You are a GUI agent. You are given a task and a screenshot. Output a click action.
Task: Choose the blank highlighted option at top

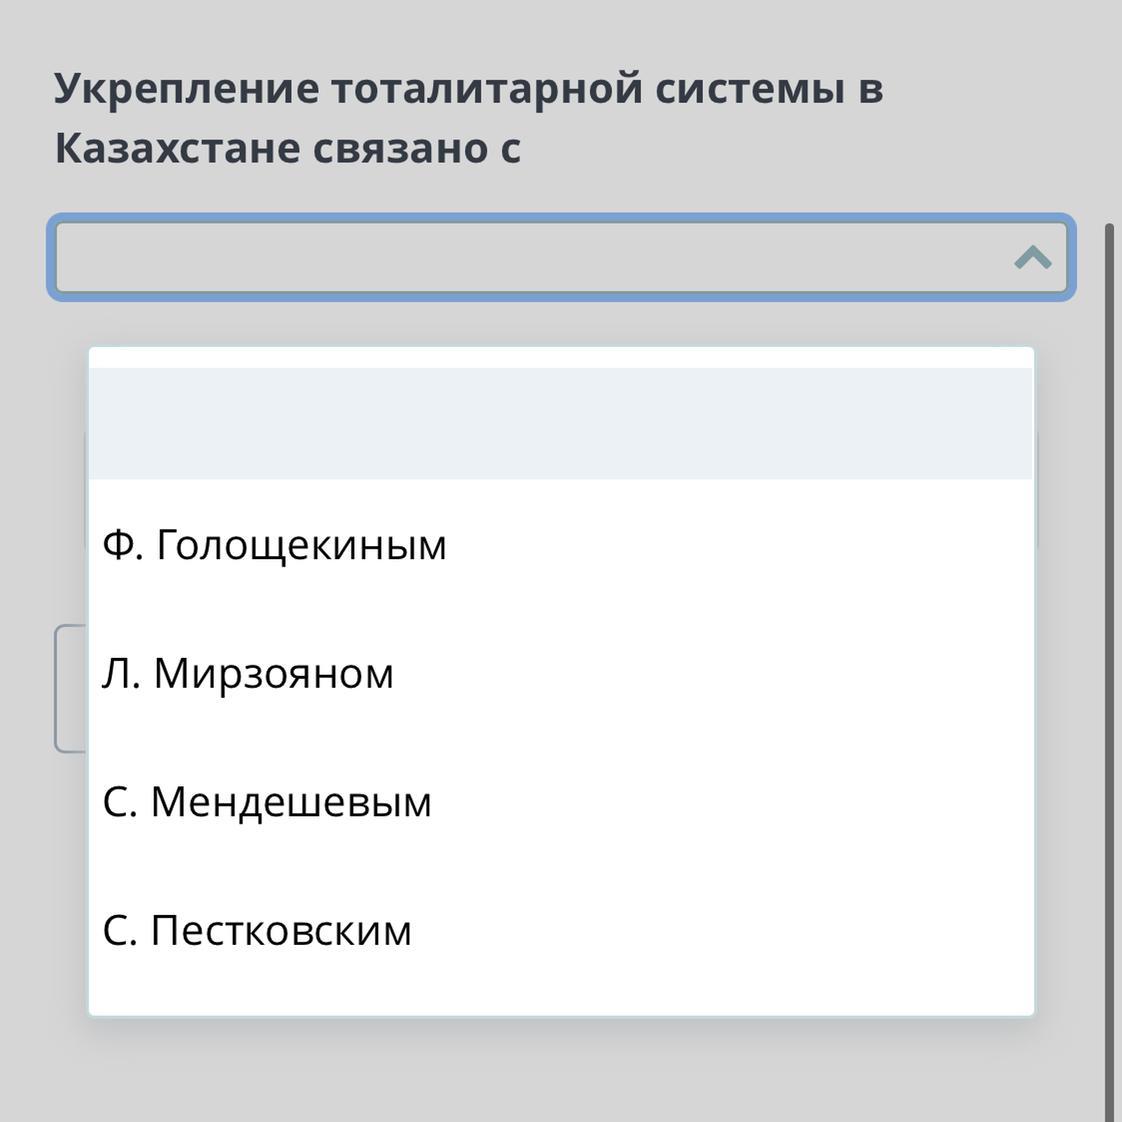click(x=560, y=424)
